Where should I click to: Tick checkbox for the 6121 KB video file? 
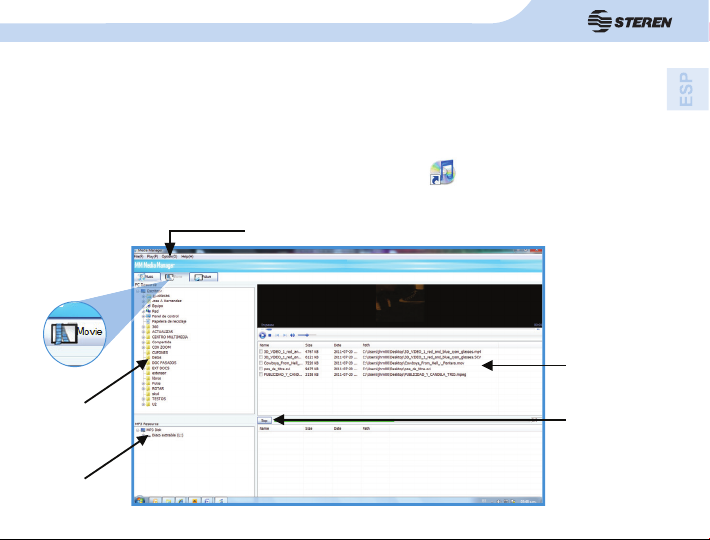click(x=261, y=357)
